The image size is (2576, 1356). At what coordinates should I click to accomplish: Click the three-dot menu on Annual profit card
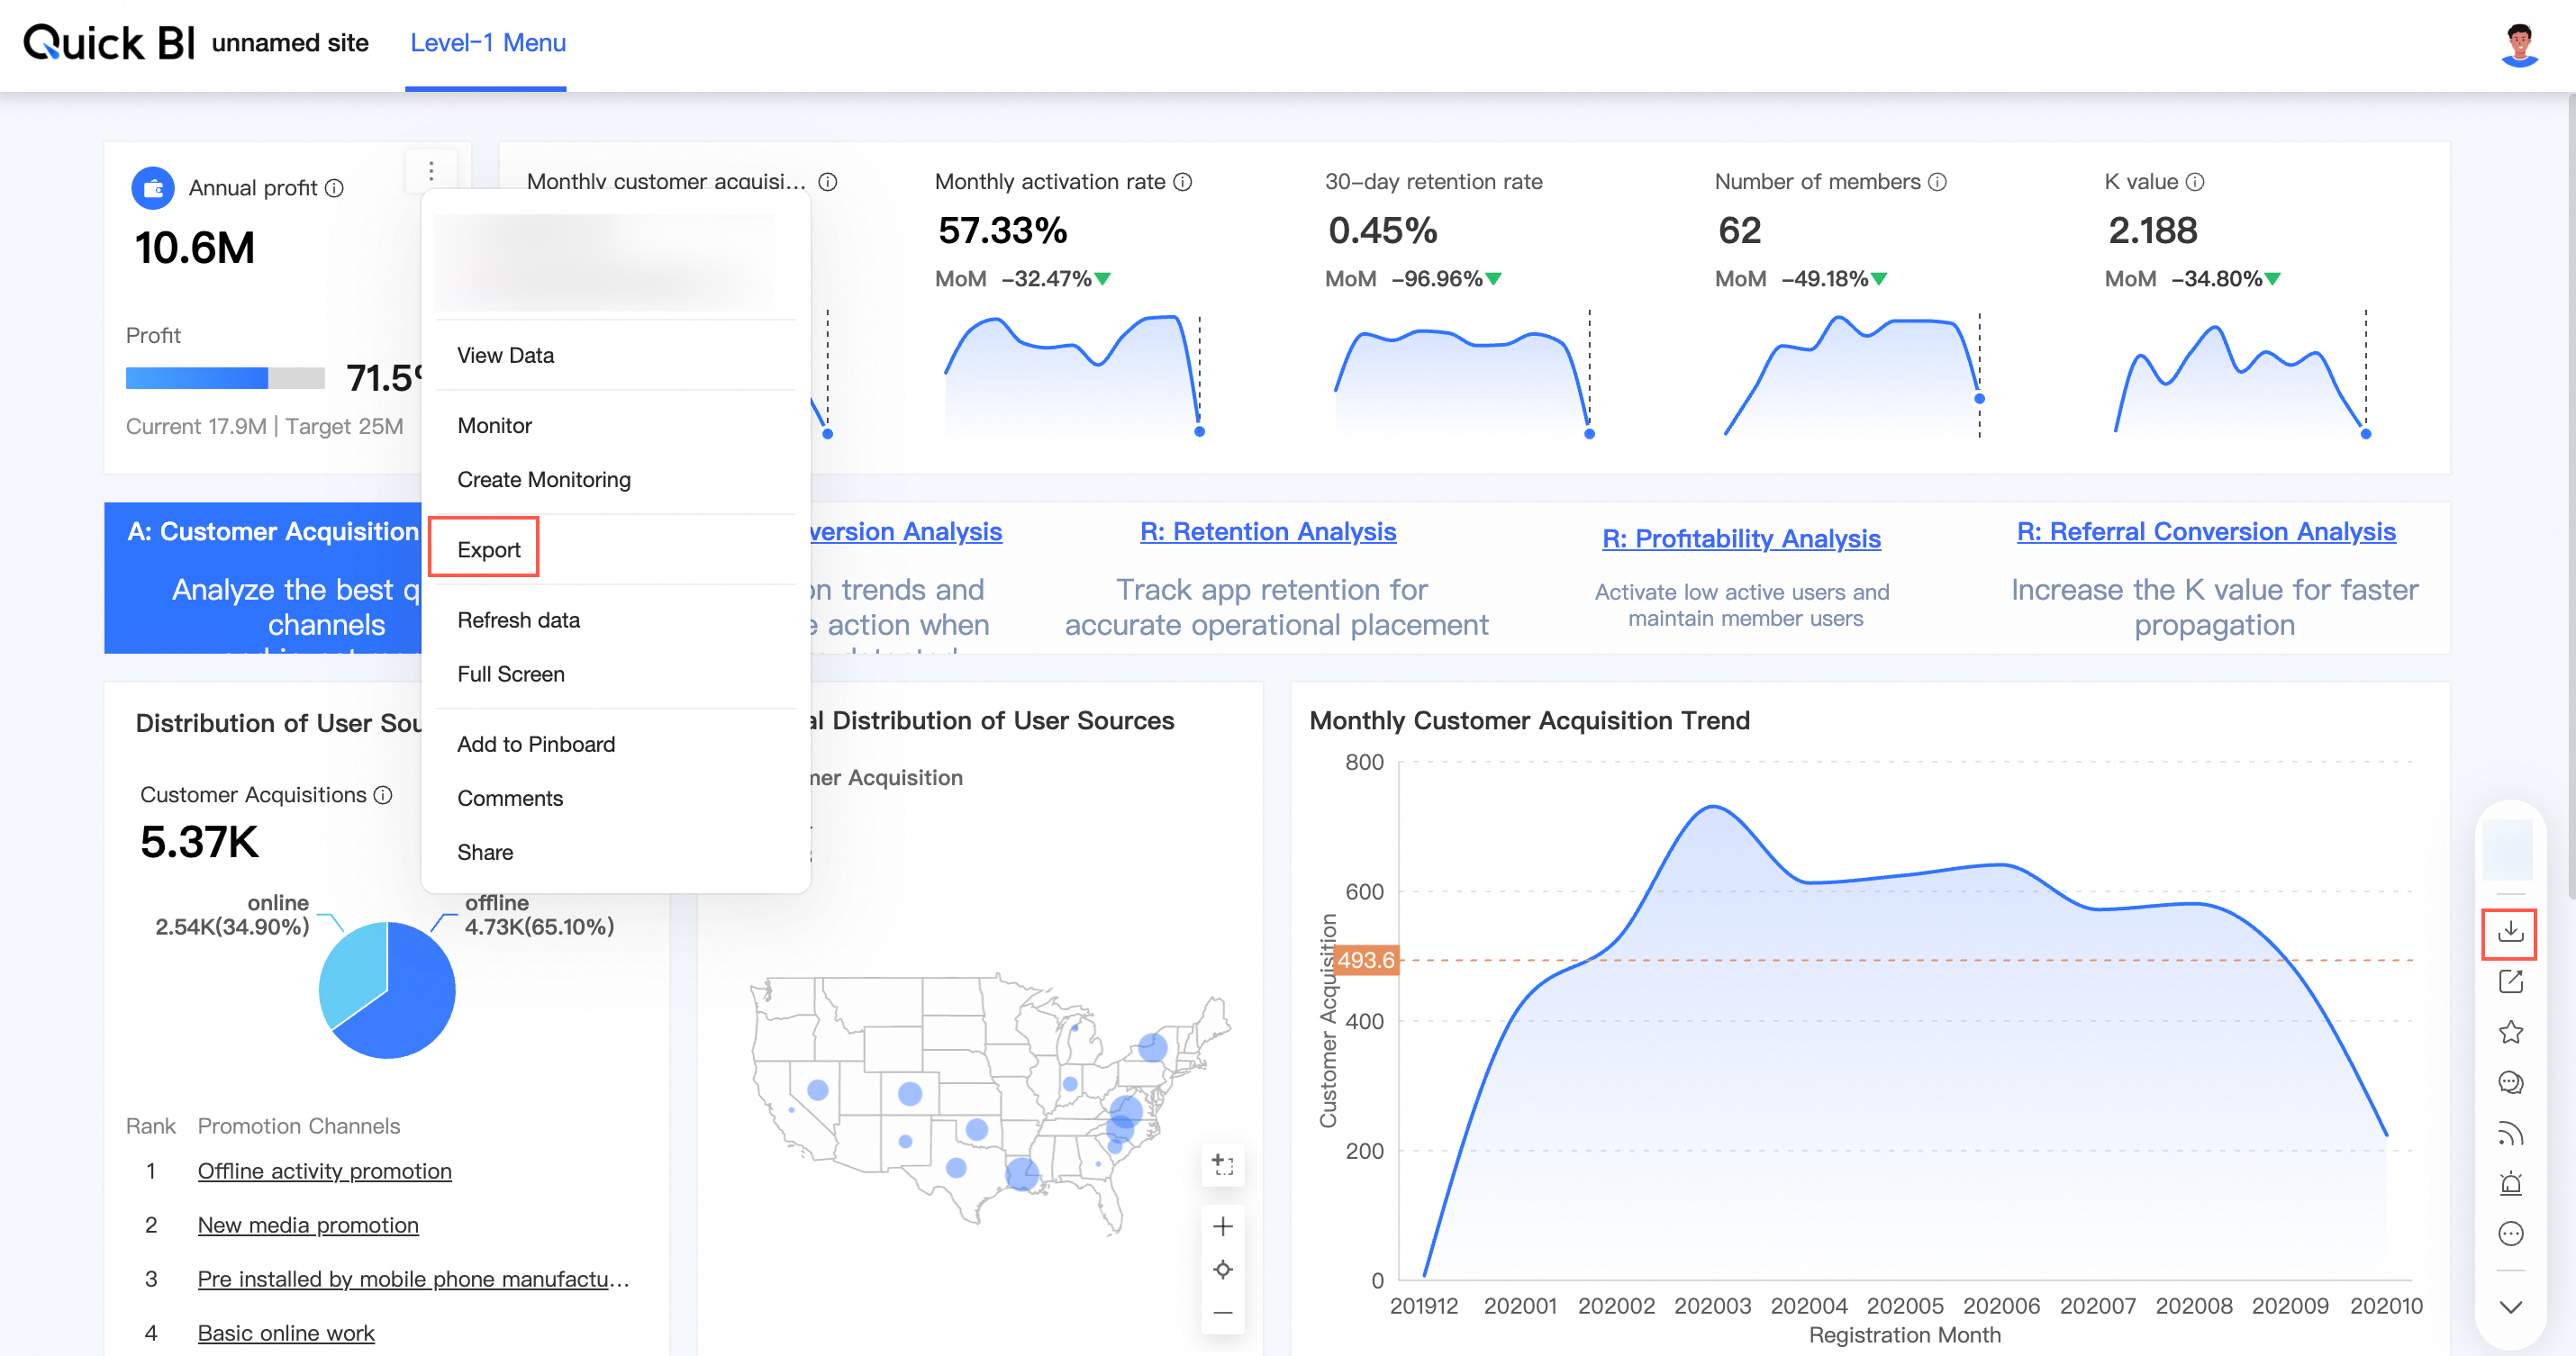click(x=431, y=171)
